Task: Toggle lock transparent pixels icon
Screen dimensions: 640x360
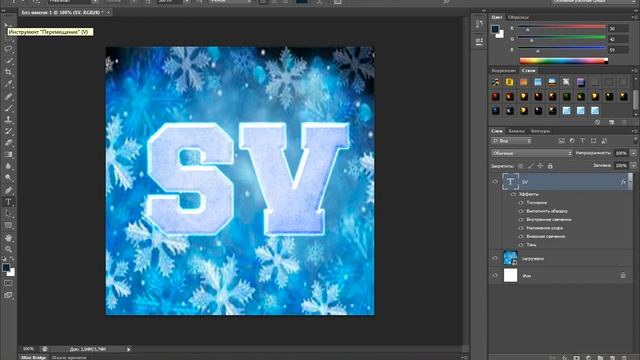Action: (x=520, y=166)
